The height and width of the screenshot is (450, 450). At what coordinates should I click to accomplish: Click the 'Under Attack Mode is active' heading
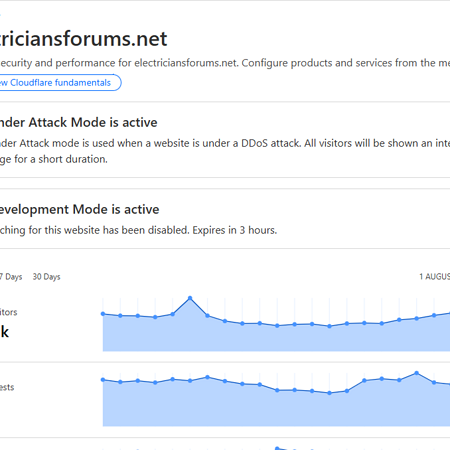[x=78, y=122]
